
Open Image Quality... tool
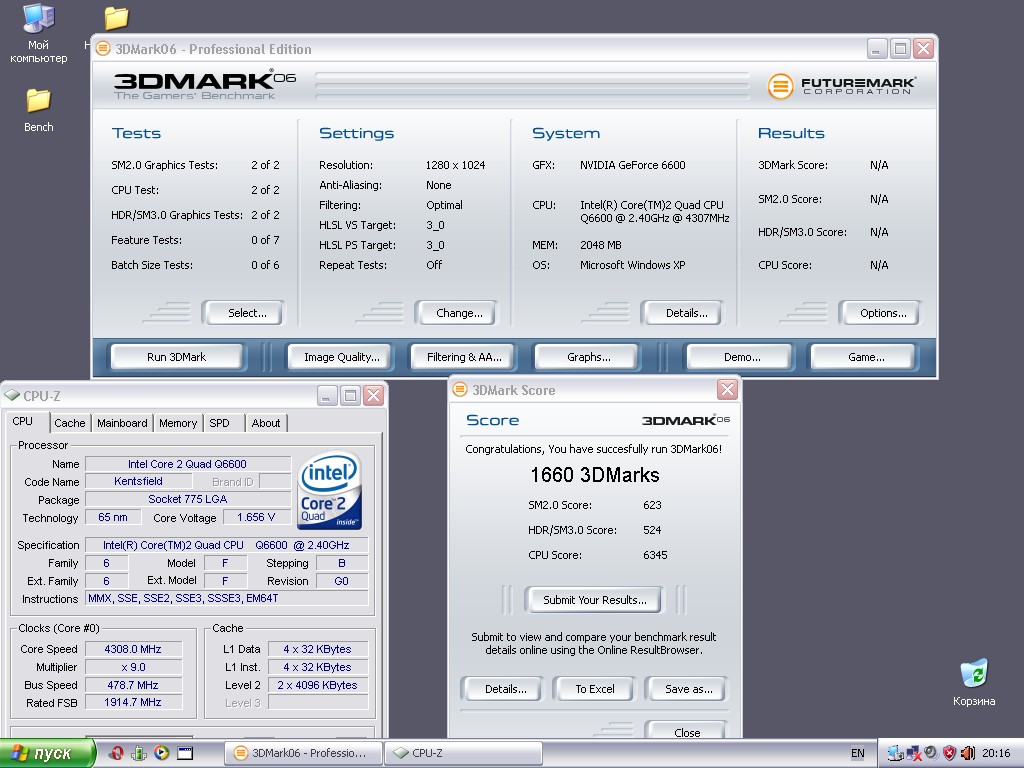pyautogui.click(x=342, y=357)
